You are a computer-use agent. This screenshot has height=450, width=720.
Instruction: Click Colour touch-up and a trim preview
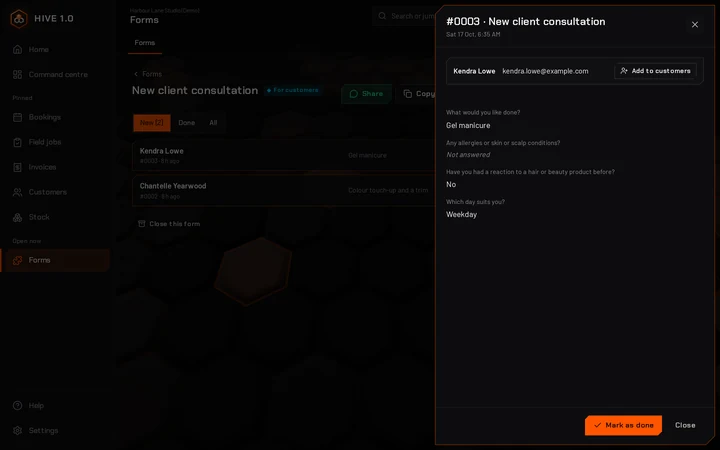point(388,190)
